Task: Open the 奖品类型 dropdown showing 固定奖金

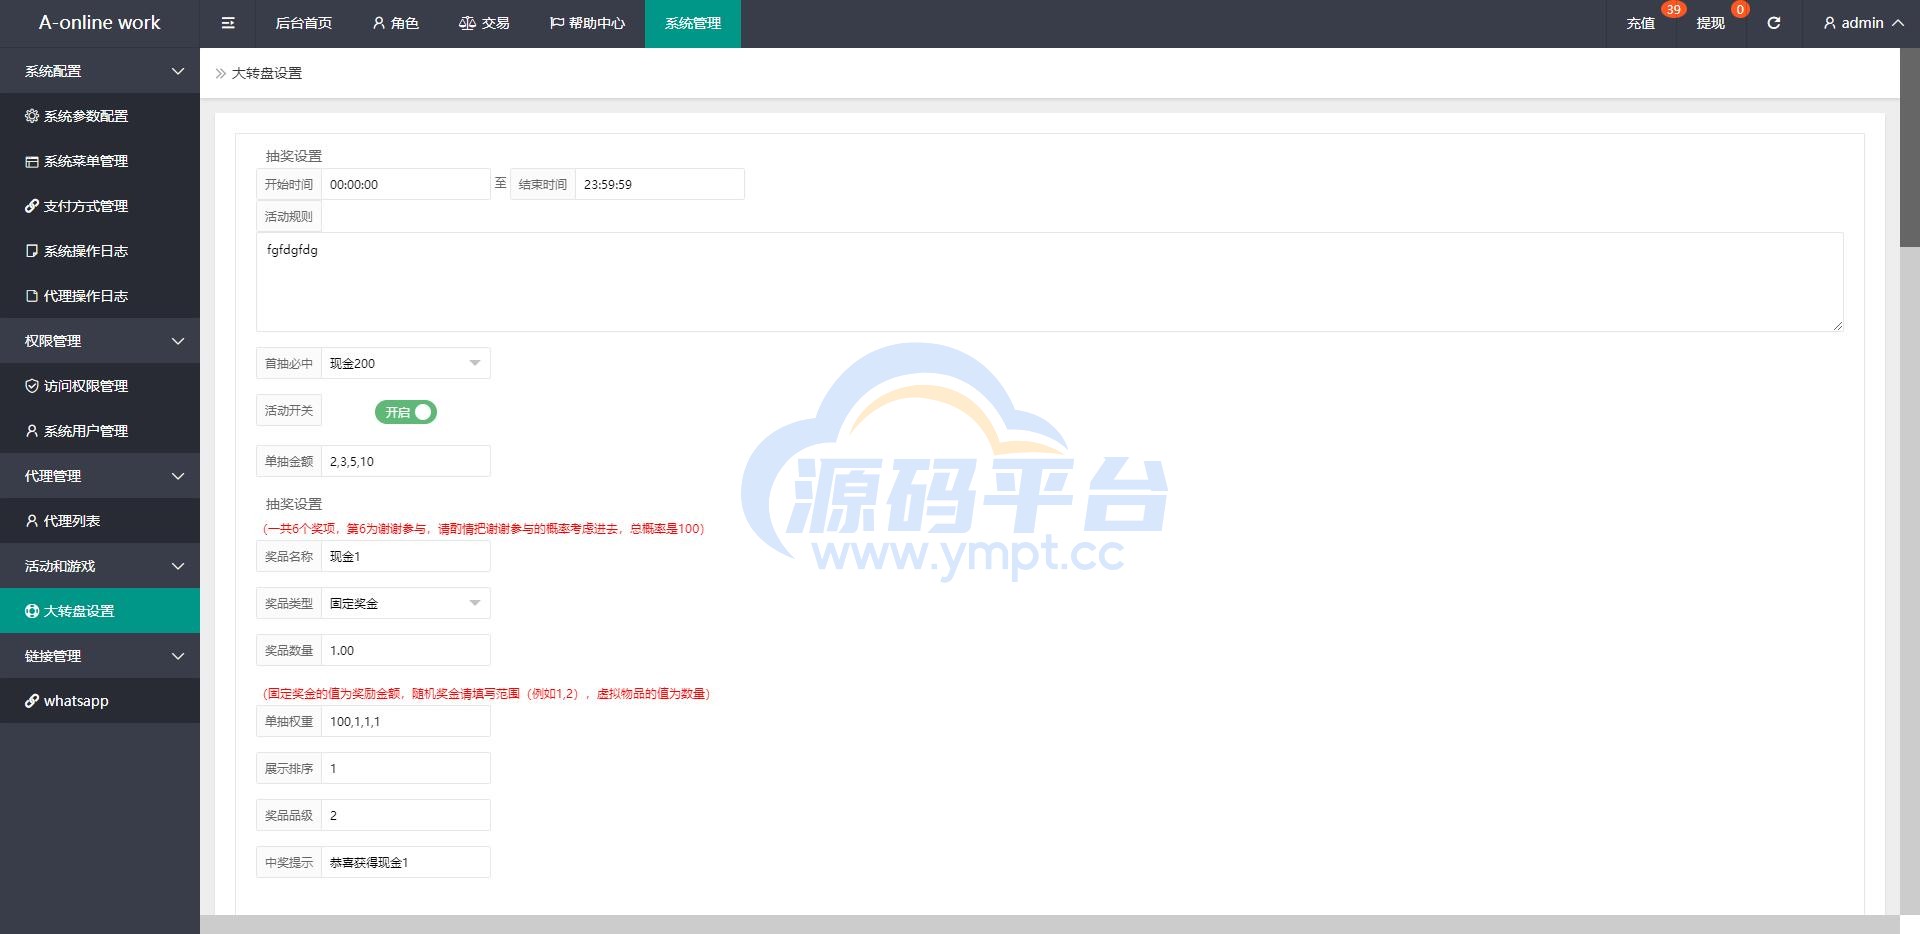Action: point(404,603)
